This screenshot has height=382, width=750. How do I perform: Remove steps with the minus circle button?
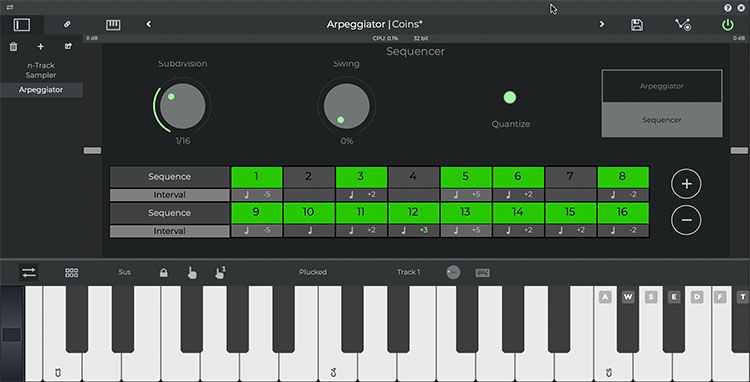[686, 219]
